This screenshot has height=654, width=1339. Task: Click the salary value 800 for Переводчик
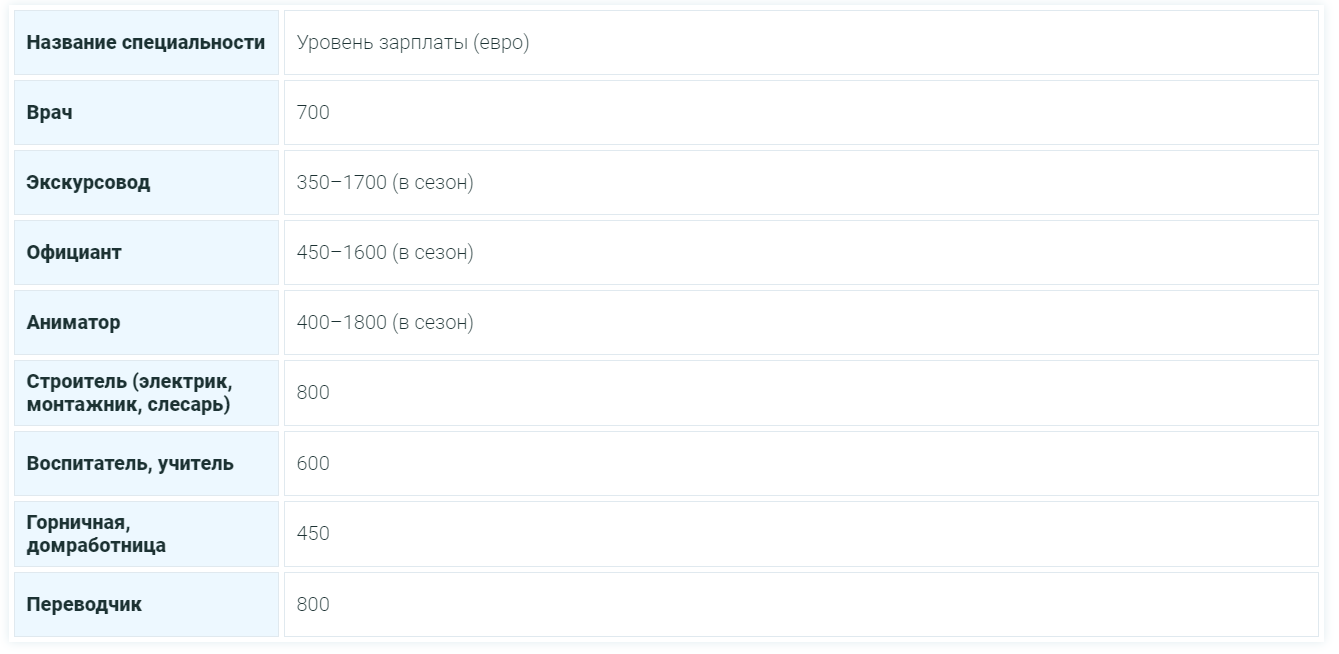(313, 605)
